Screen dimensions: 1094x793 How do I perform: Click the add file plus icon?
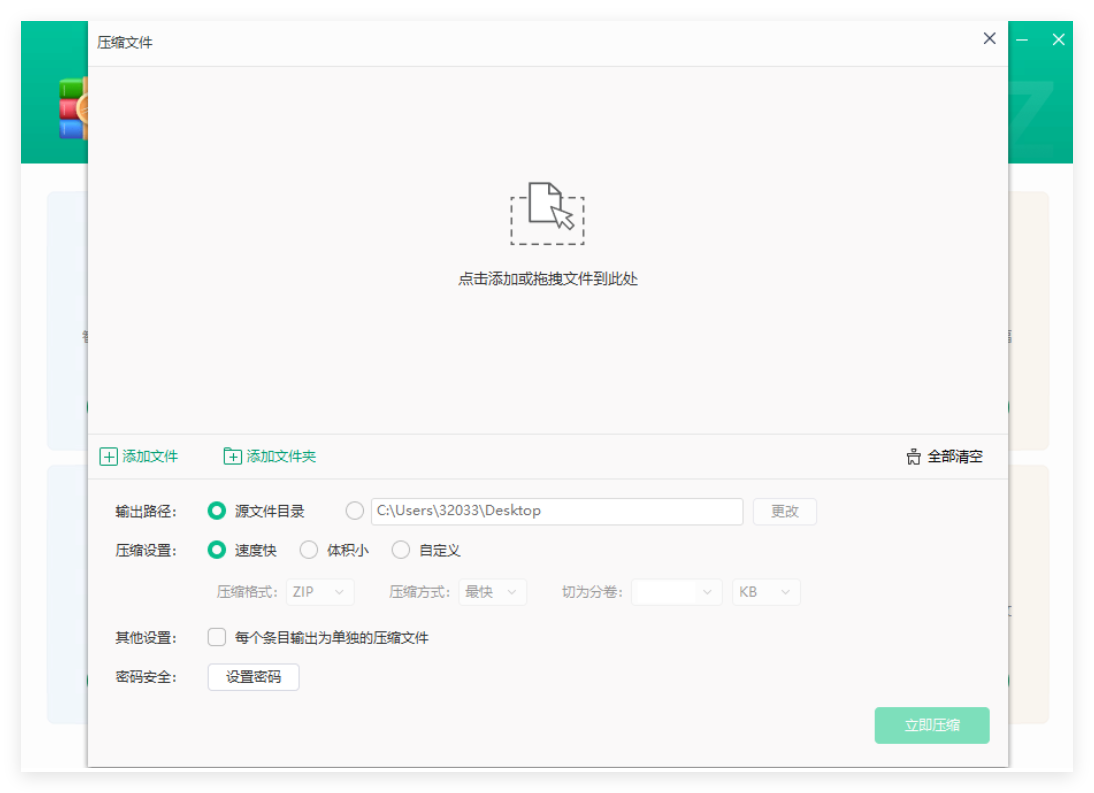[x=108, y=457]
